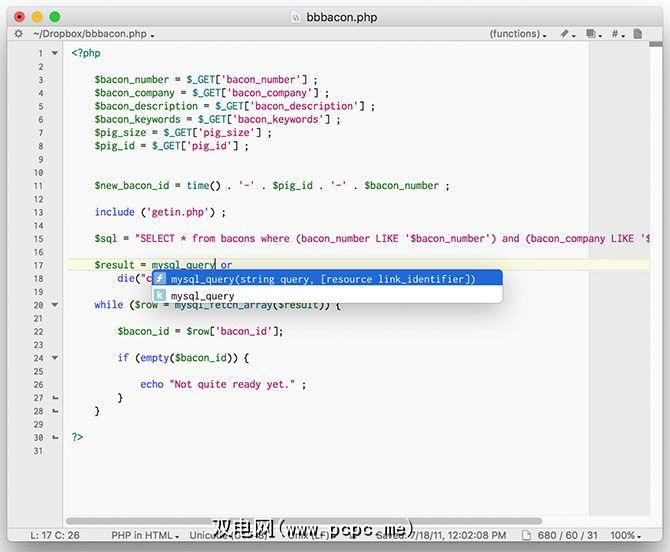The width and height of the screenshot is (670, 552).
Task: Open the stacked-documents includes popup
Action: pos(594,34)
